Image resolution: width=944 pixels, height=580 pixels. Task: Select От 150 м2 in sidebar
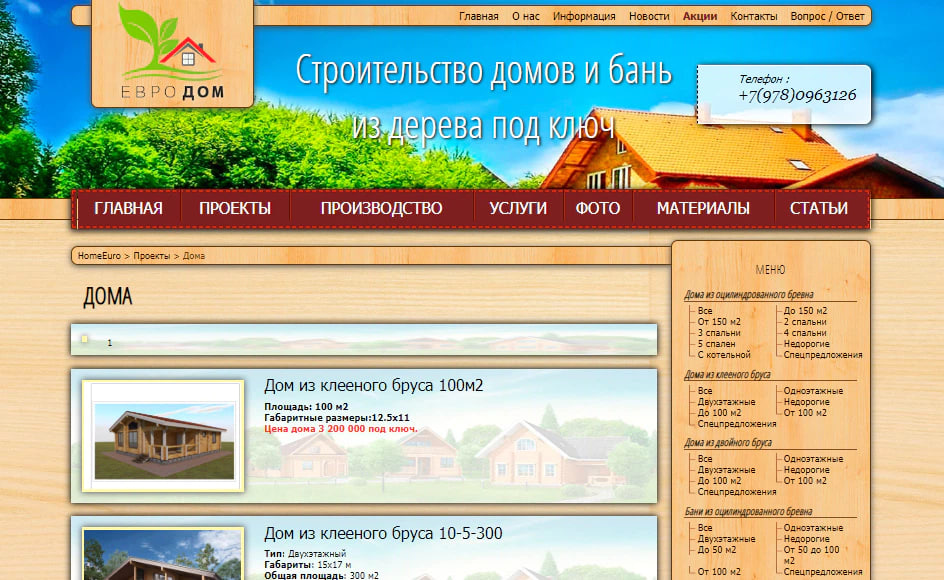(719, 322)
